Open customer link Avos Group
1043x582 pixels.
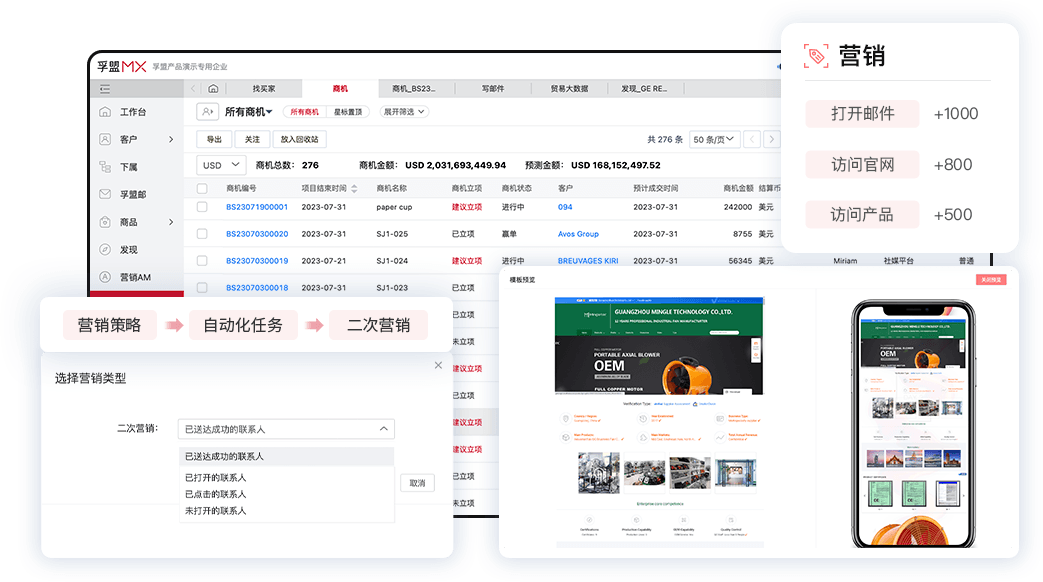coord(578,234)
